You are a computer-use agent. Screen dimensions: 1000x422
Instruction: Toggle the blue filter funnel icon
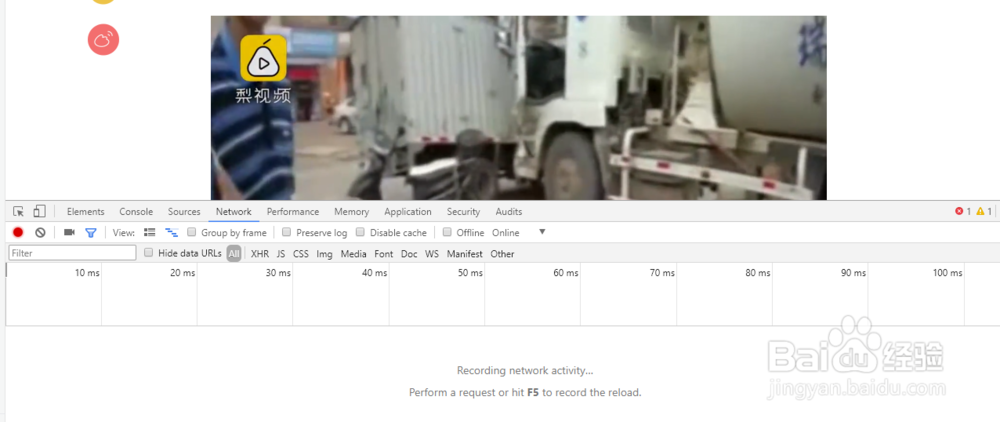point(91,233)
